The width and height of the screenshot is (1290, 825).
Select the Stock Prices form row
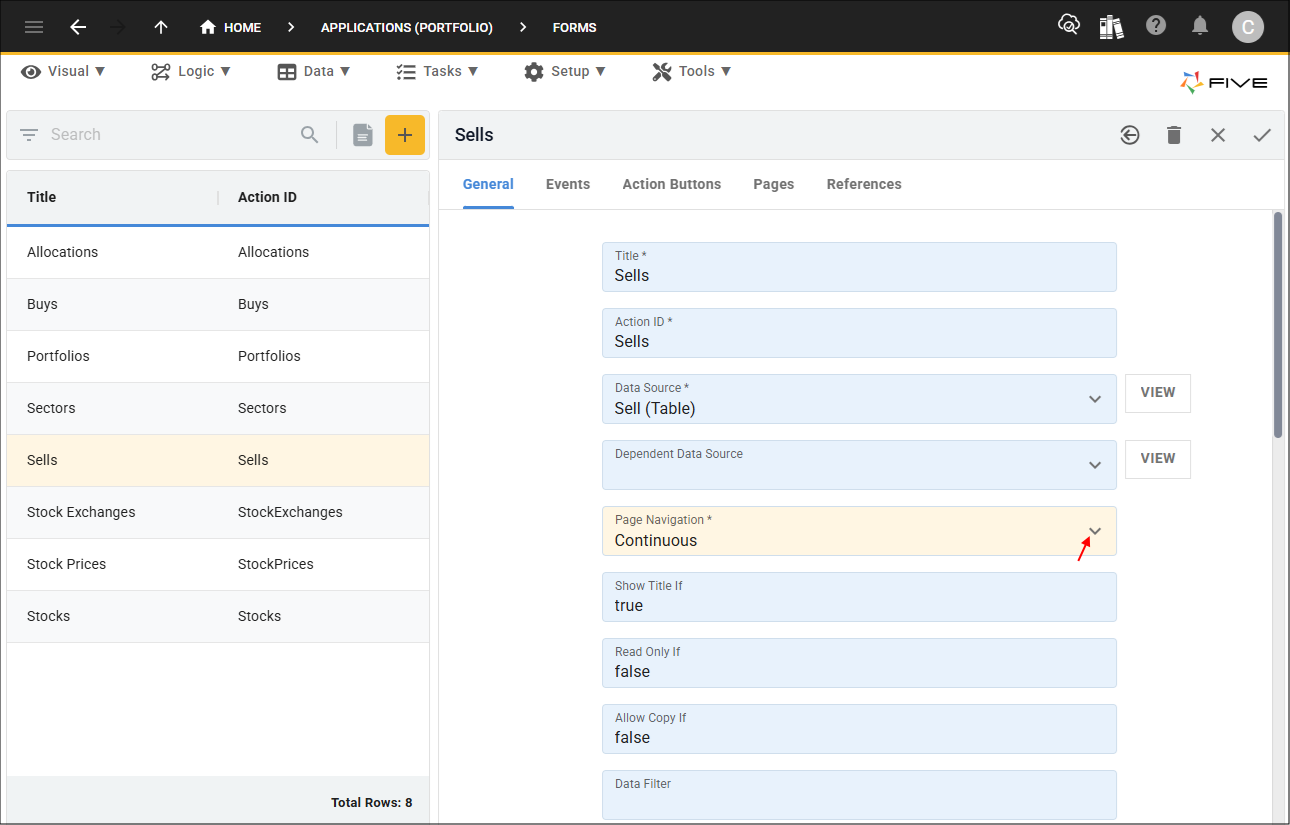pyautogui.click(x=218, y=564)
